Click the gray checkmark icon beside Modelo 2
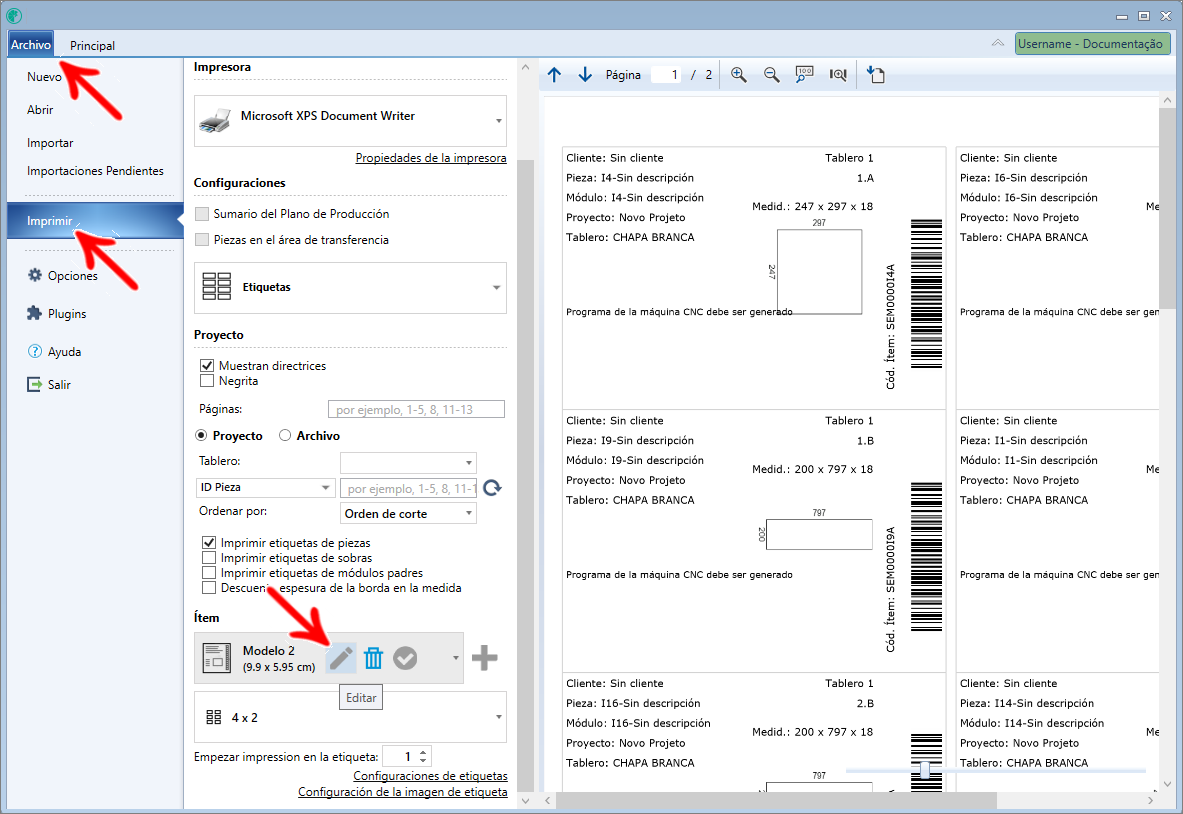 [x=405, y=657]
